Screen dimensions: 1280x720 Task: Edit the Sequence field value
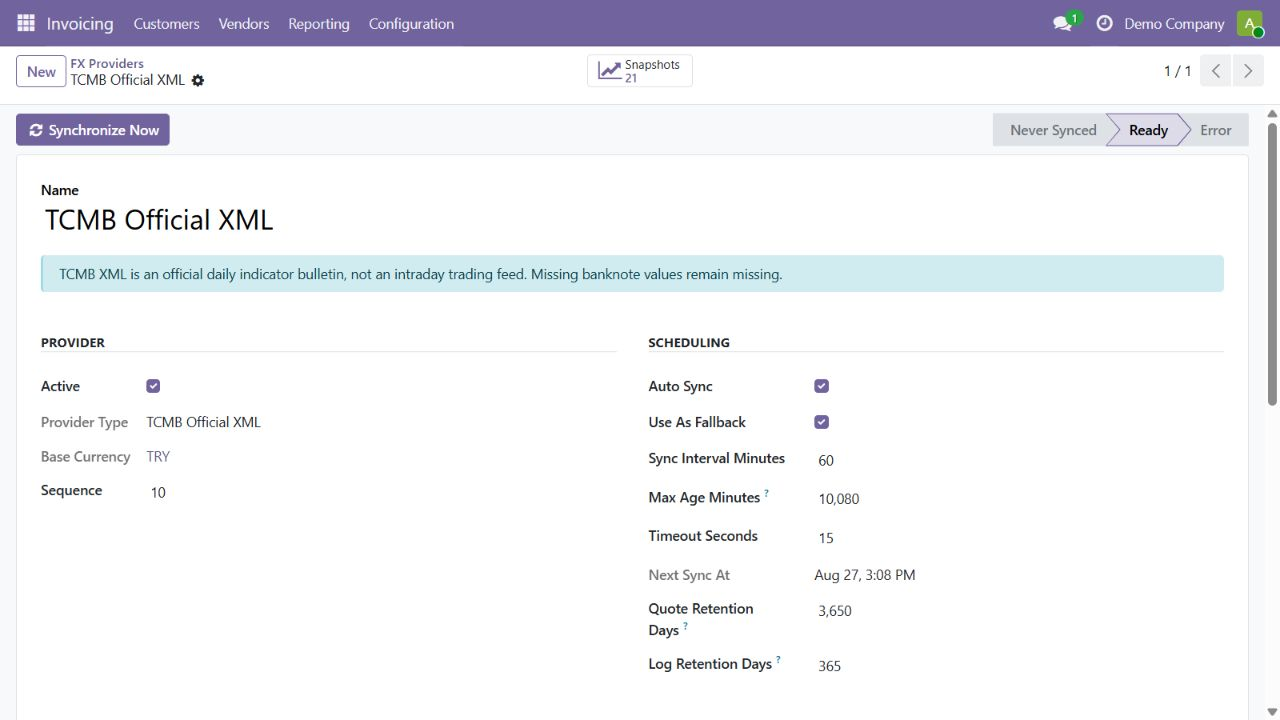tap(381, 492)
